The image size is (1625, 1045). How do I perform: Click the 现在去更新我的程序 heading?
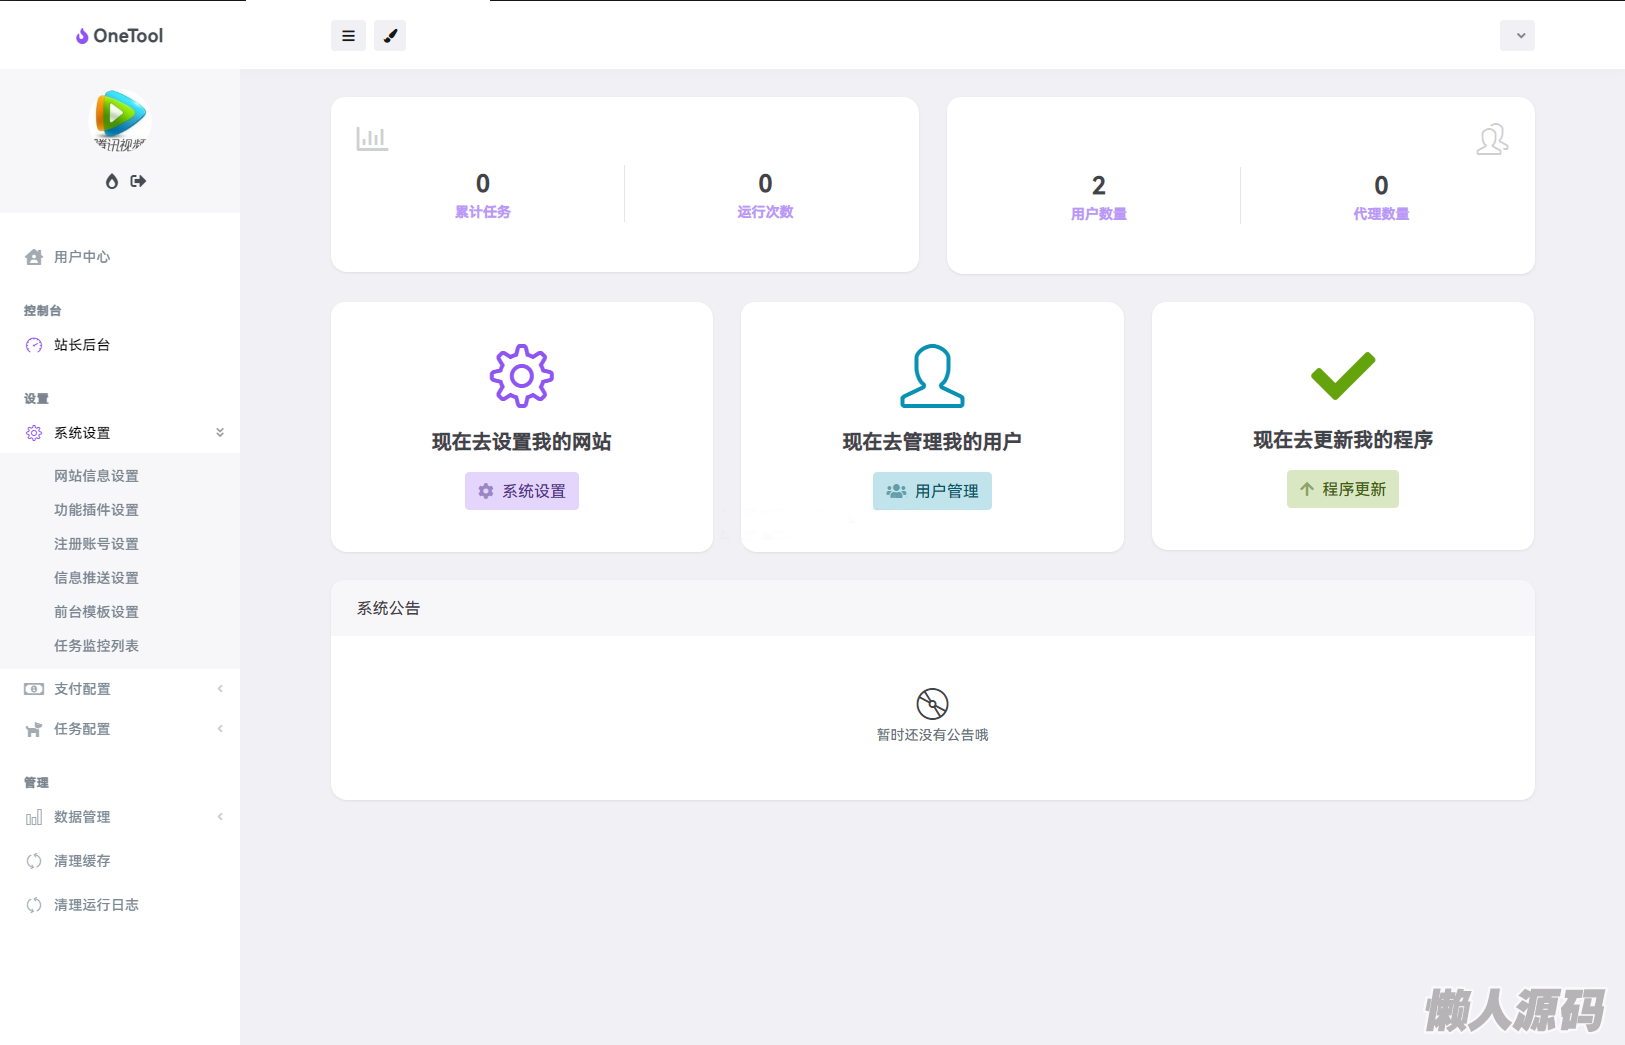[x=1343, y=440]
